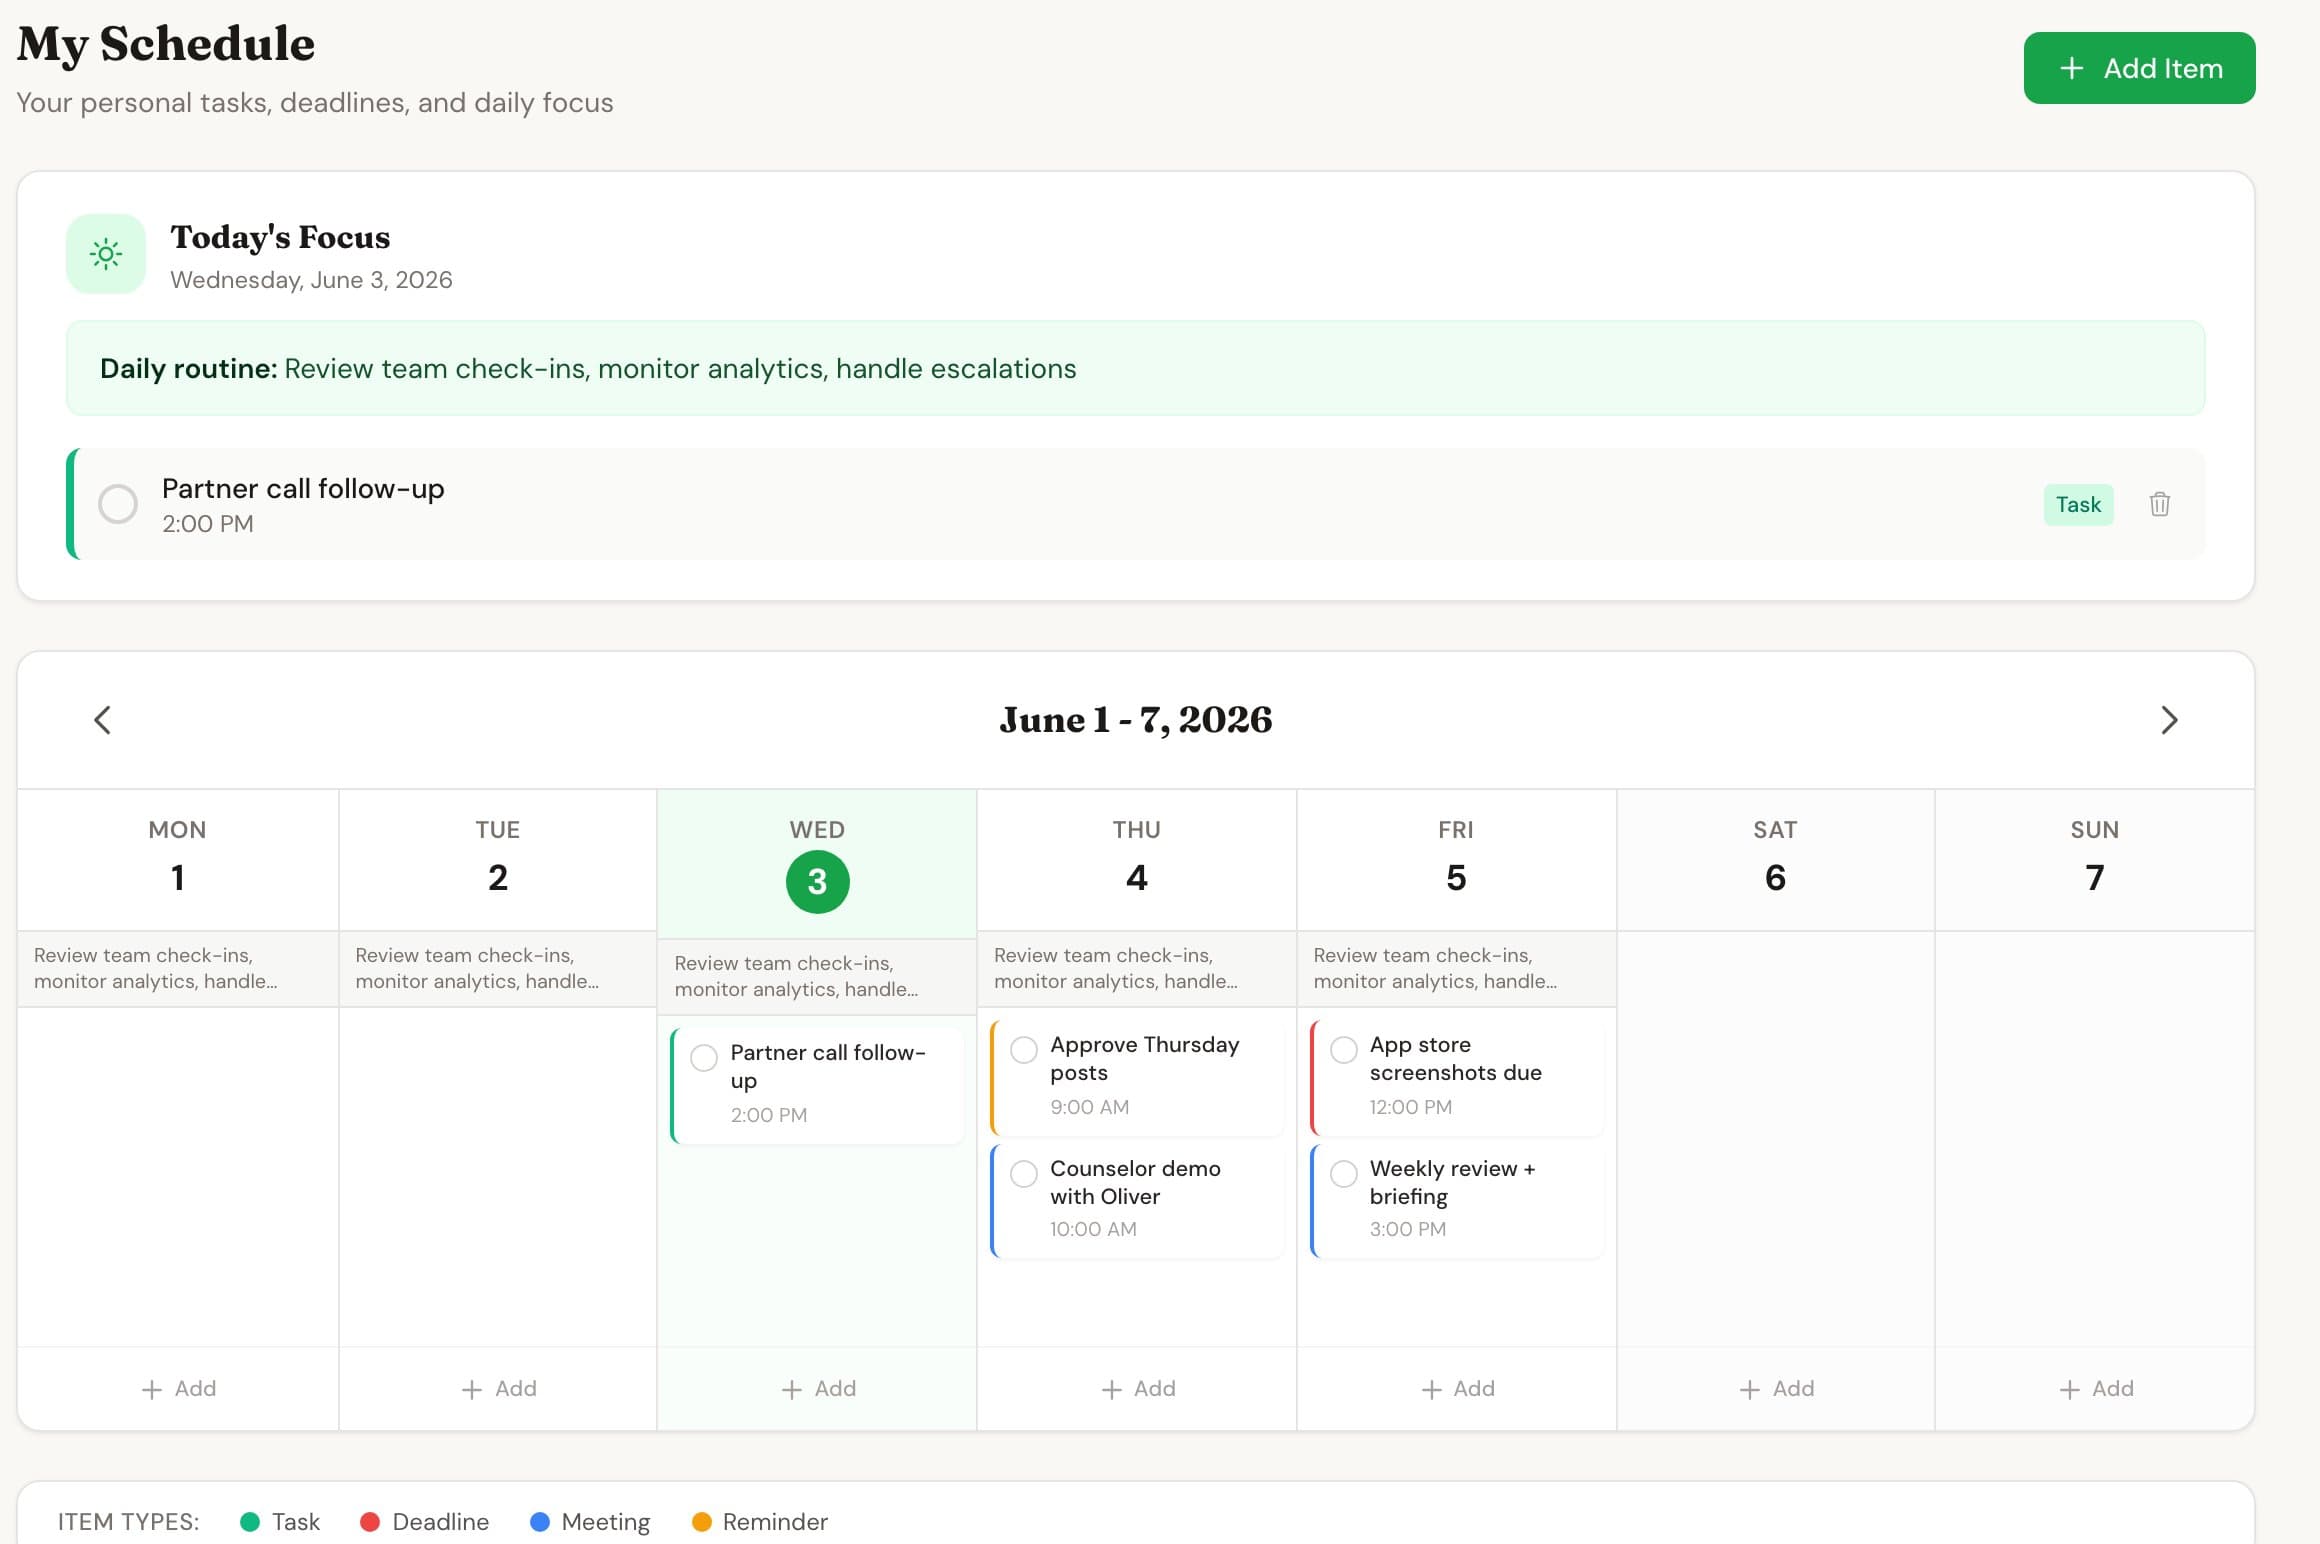Add an item to Wednesday 3
2320x1544 pixels.
pyautogui.click(x=818, y=1388)
